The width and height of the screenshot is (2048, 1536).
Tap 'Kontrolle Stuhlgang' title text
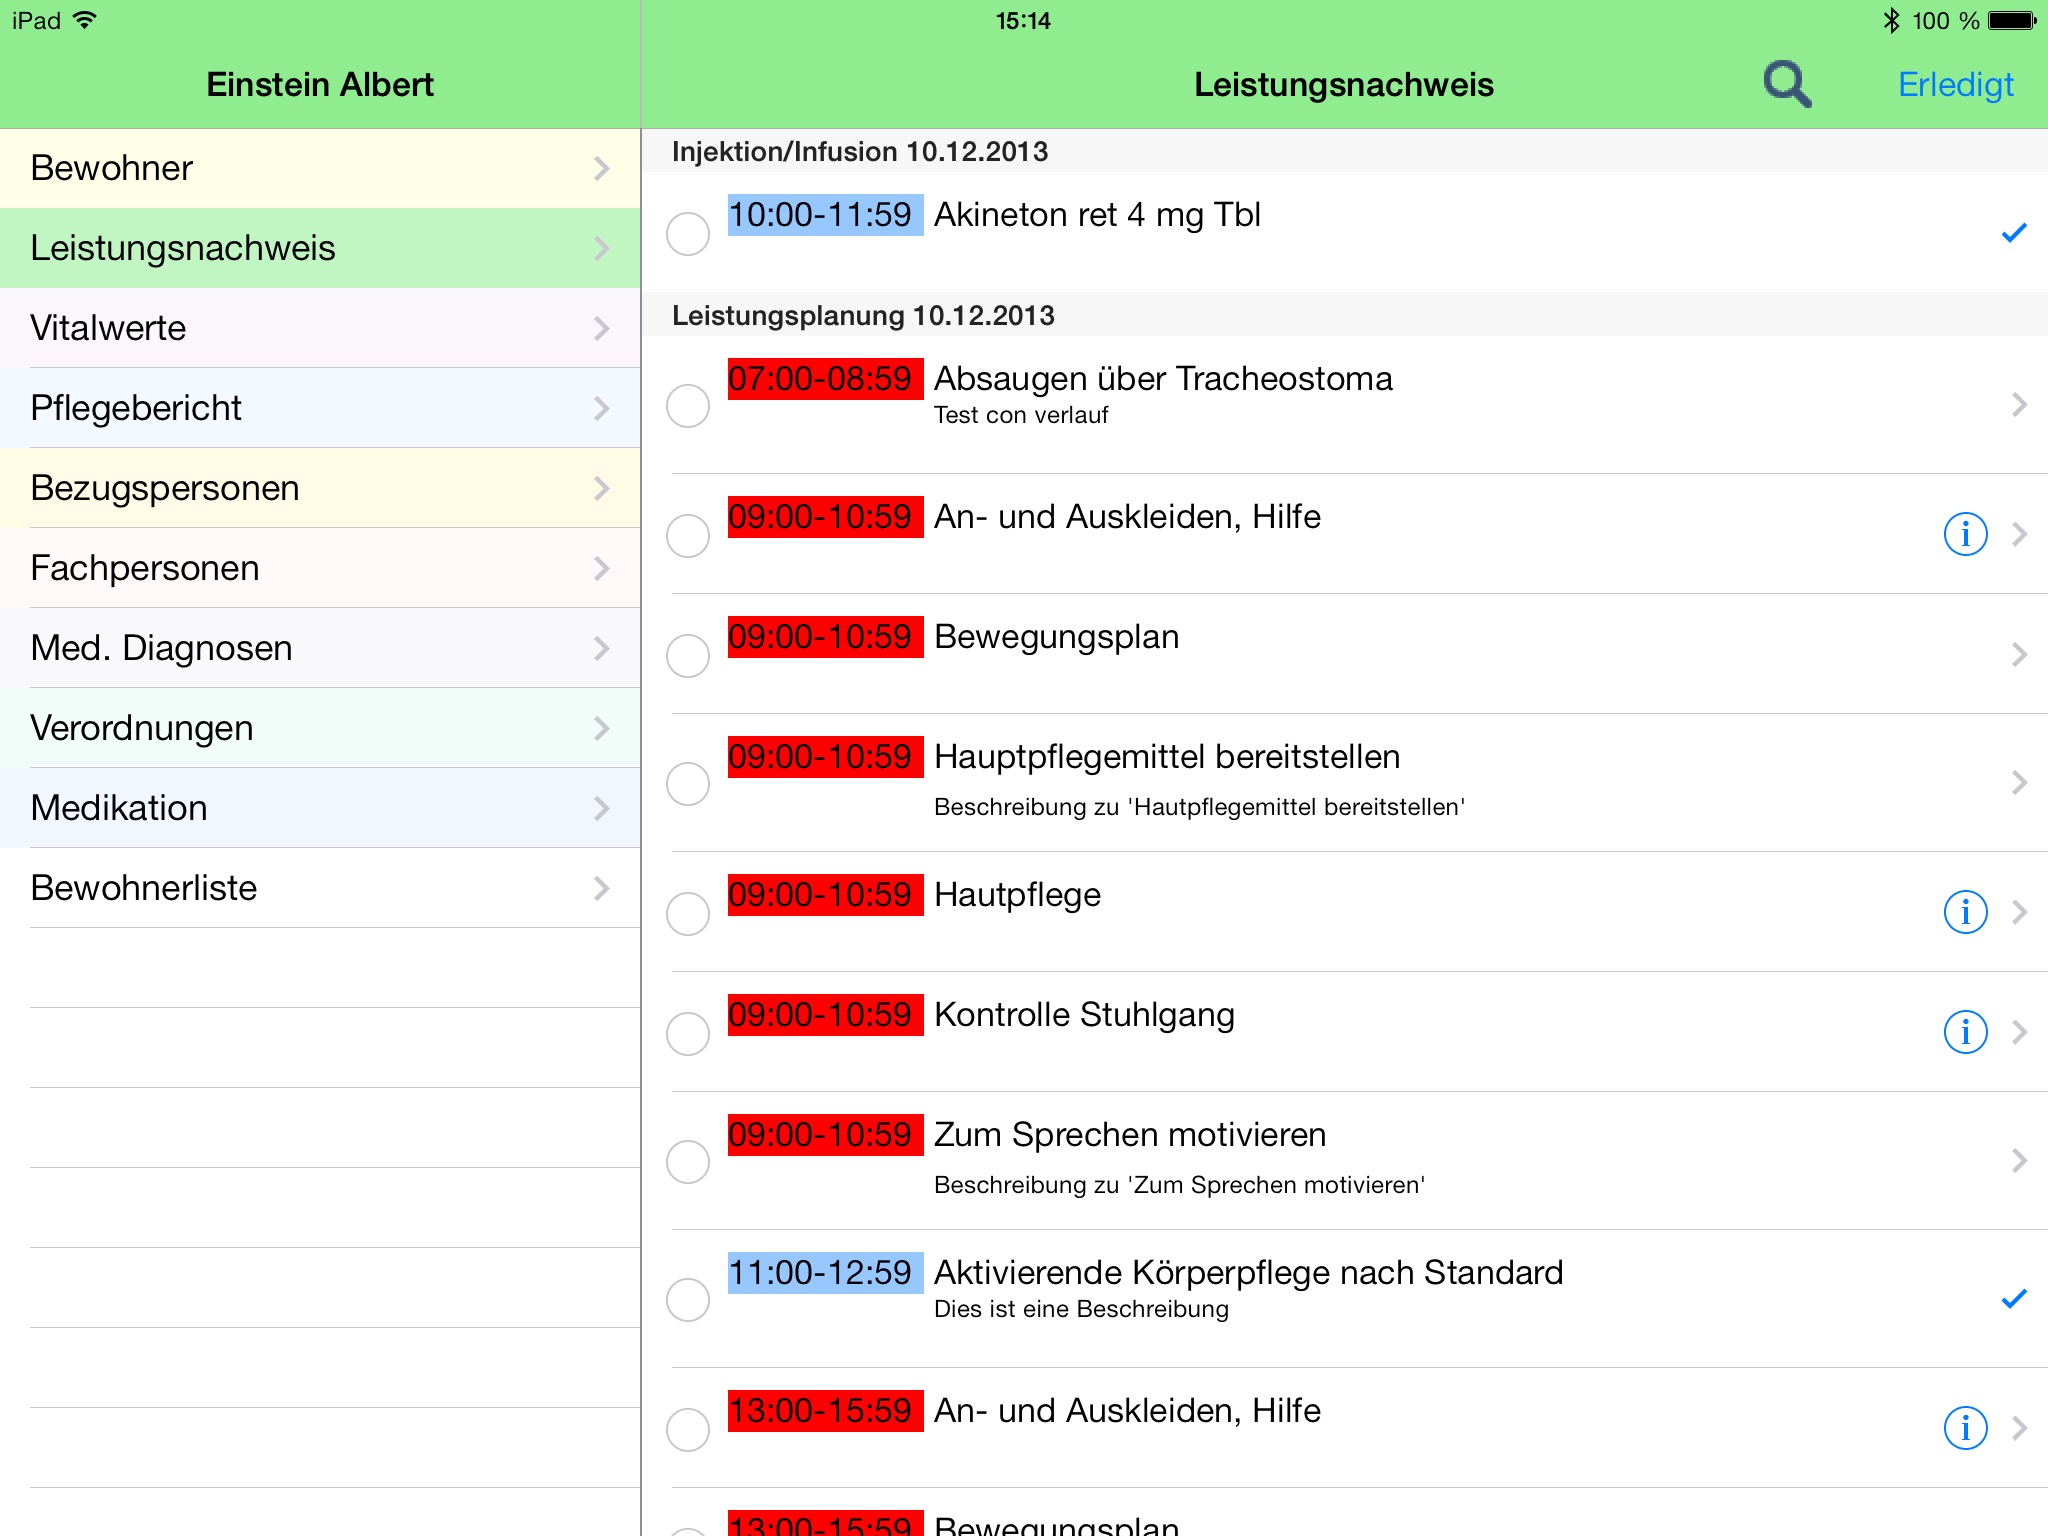point(1084,1015)
